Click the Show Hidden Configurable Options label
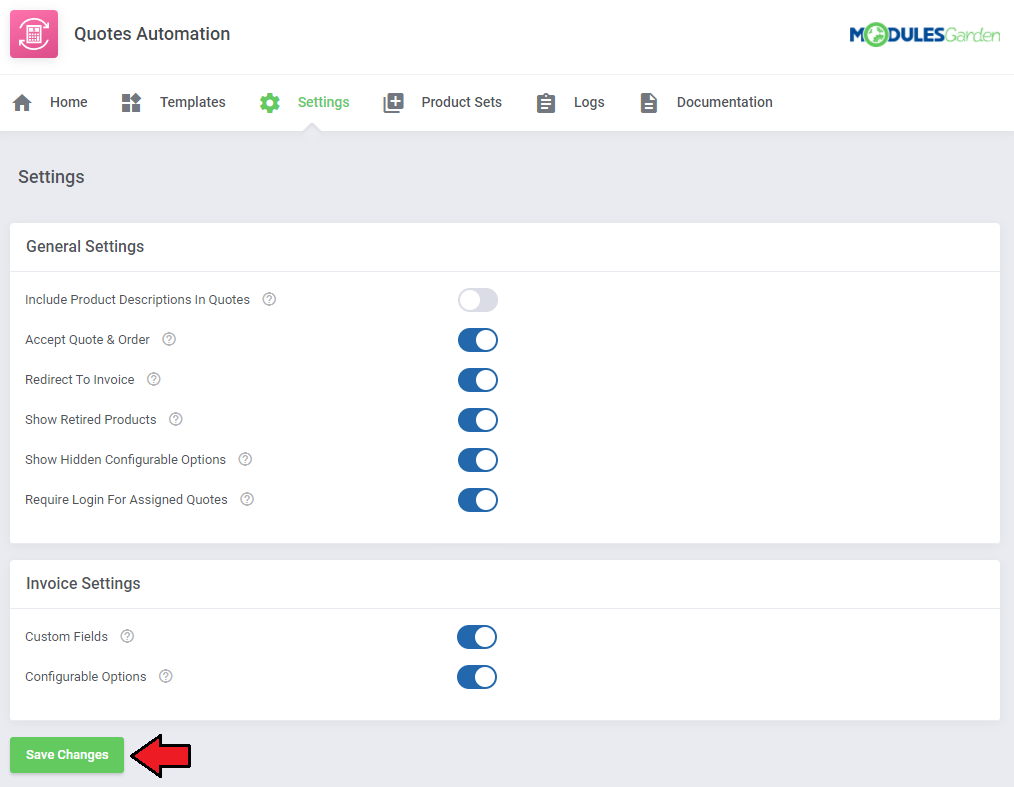1014x787 pixels. 125,460
